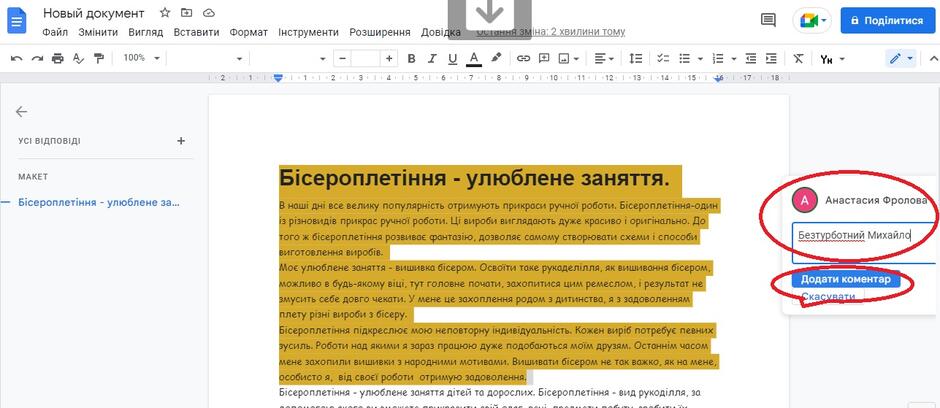Expand the insert image dropdown arrow
The width and height of the screenshot is (940, 408).
coord(576,59)
